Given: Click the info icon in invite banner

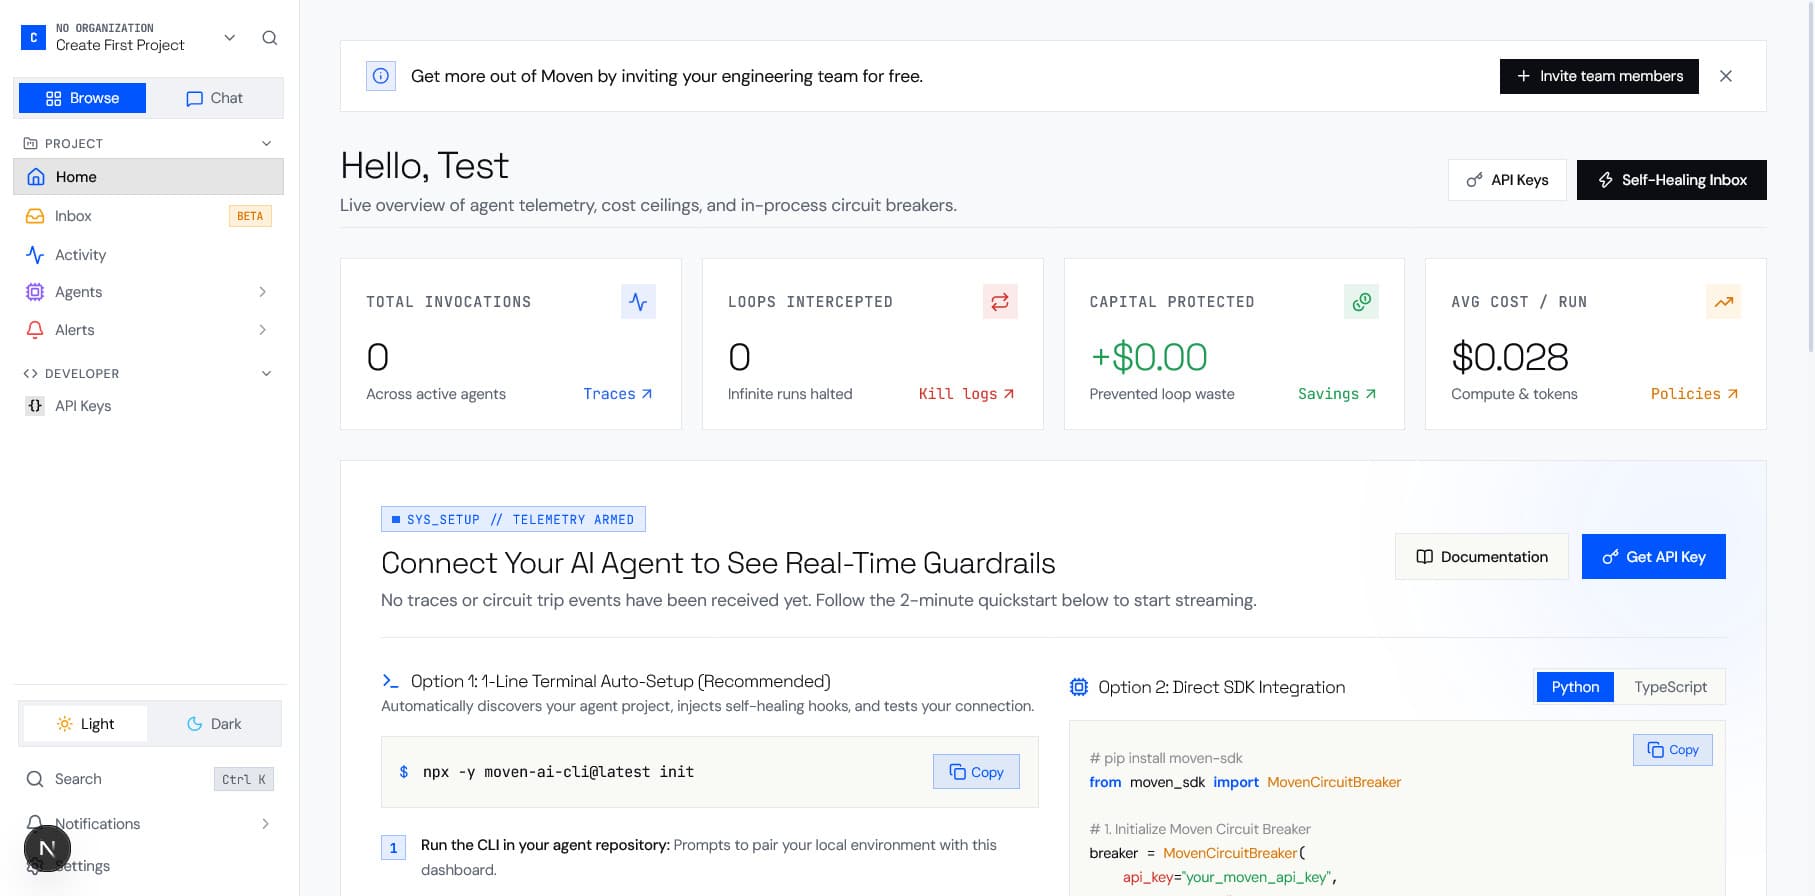Looking at the screenshot, I should 381,76.
